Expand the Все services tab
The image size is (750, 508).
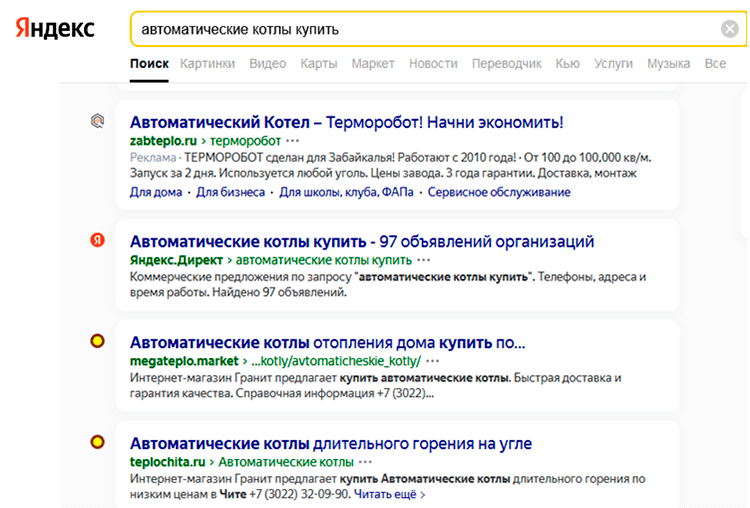715,64
